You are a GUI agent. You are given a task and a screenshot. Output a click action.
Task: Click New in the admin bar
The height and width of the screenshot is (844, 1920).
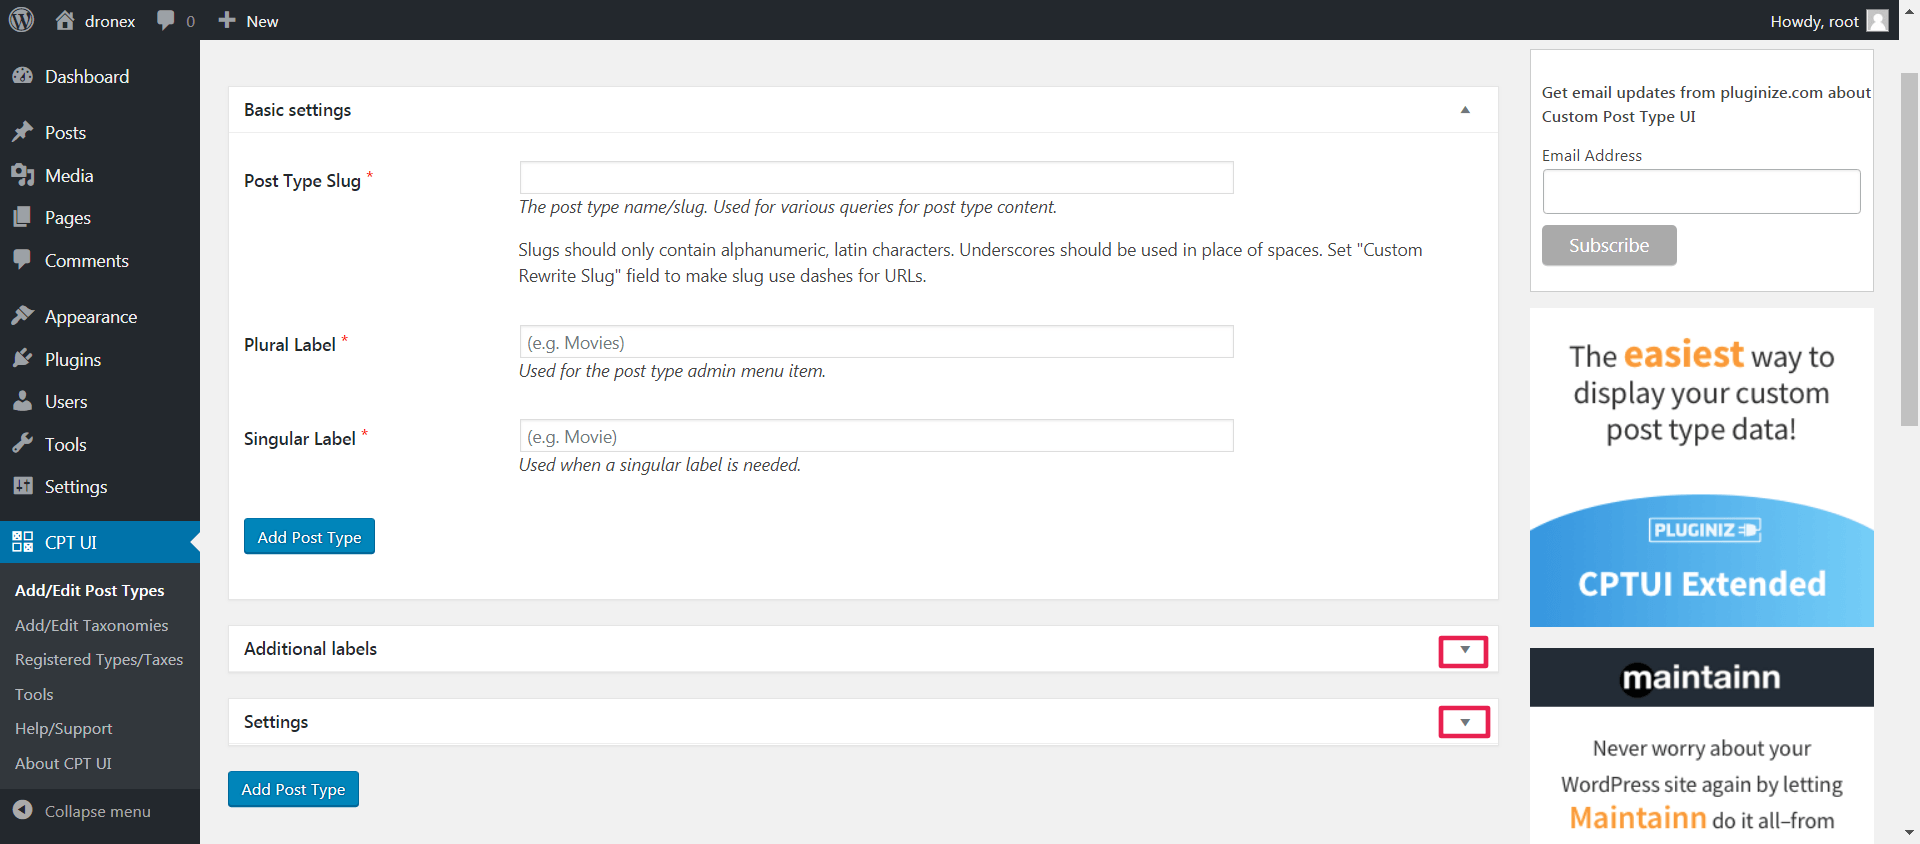pyautogui.click(x=262, y=21)
